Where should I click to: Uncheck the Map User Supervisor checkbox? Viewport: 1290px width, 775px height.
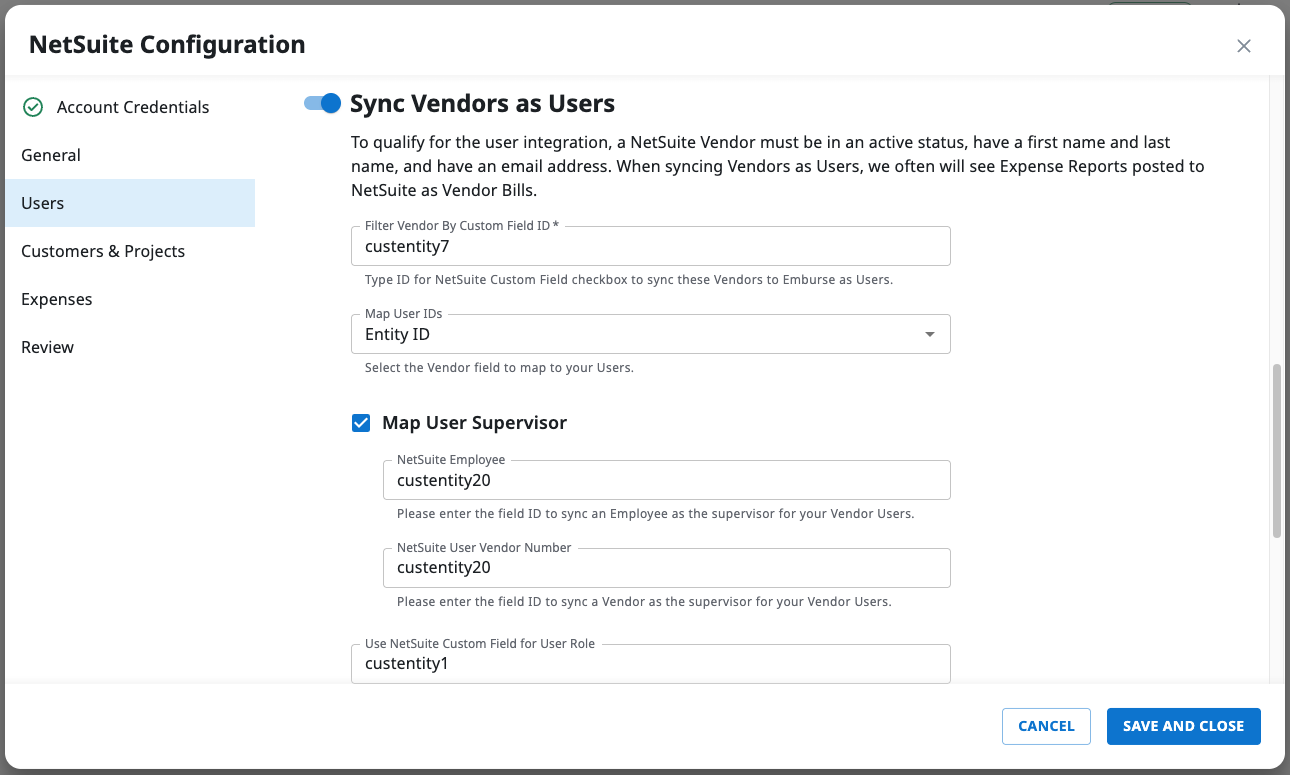point(361,423)
